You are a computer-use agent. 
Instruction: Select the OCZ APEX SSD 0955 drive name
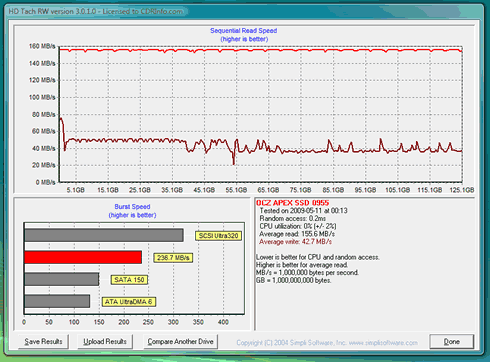(x=292, y=203)
